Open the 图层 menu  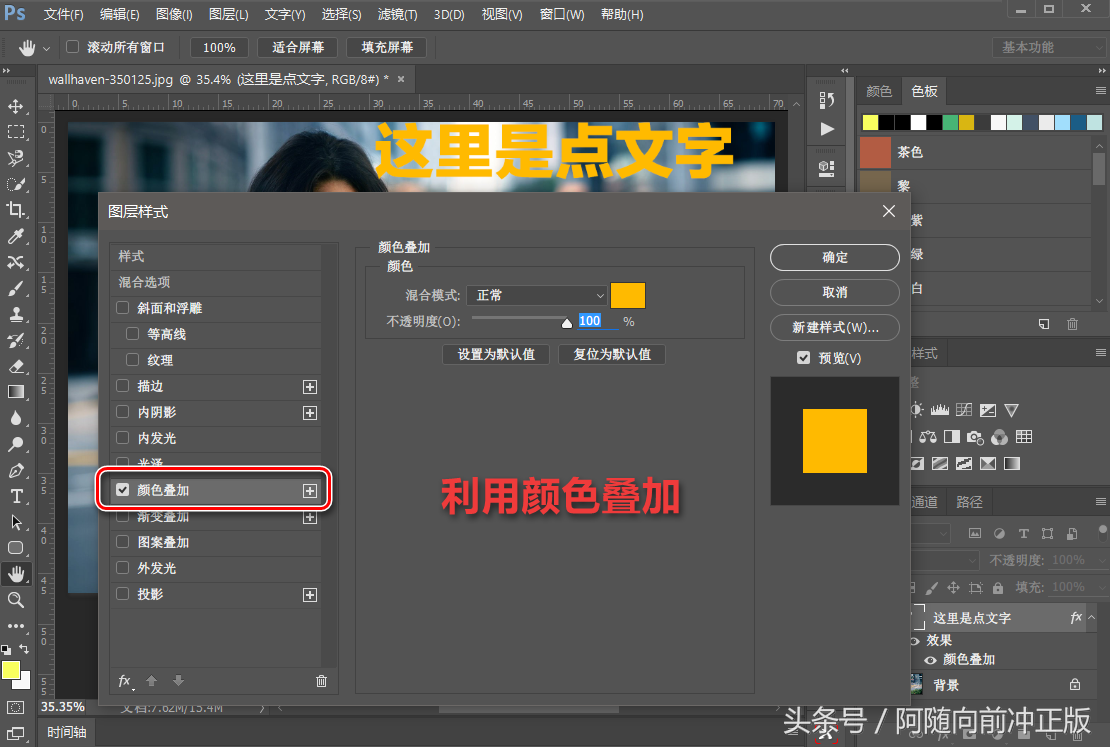click(x=229, y=14)
